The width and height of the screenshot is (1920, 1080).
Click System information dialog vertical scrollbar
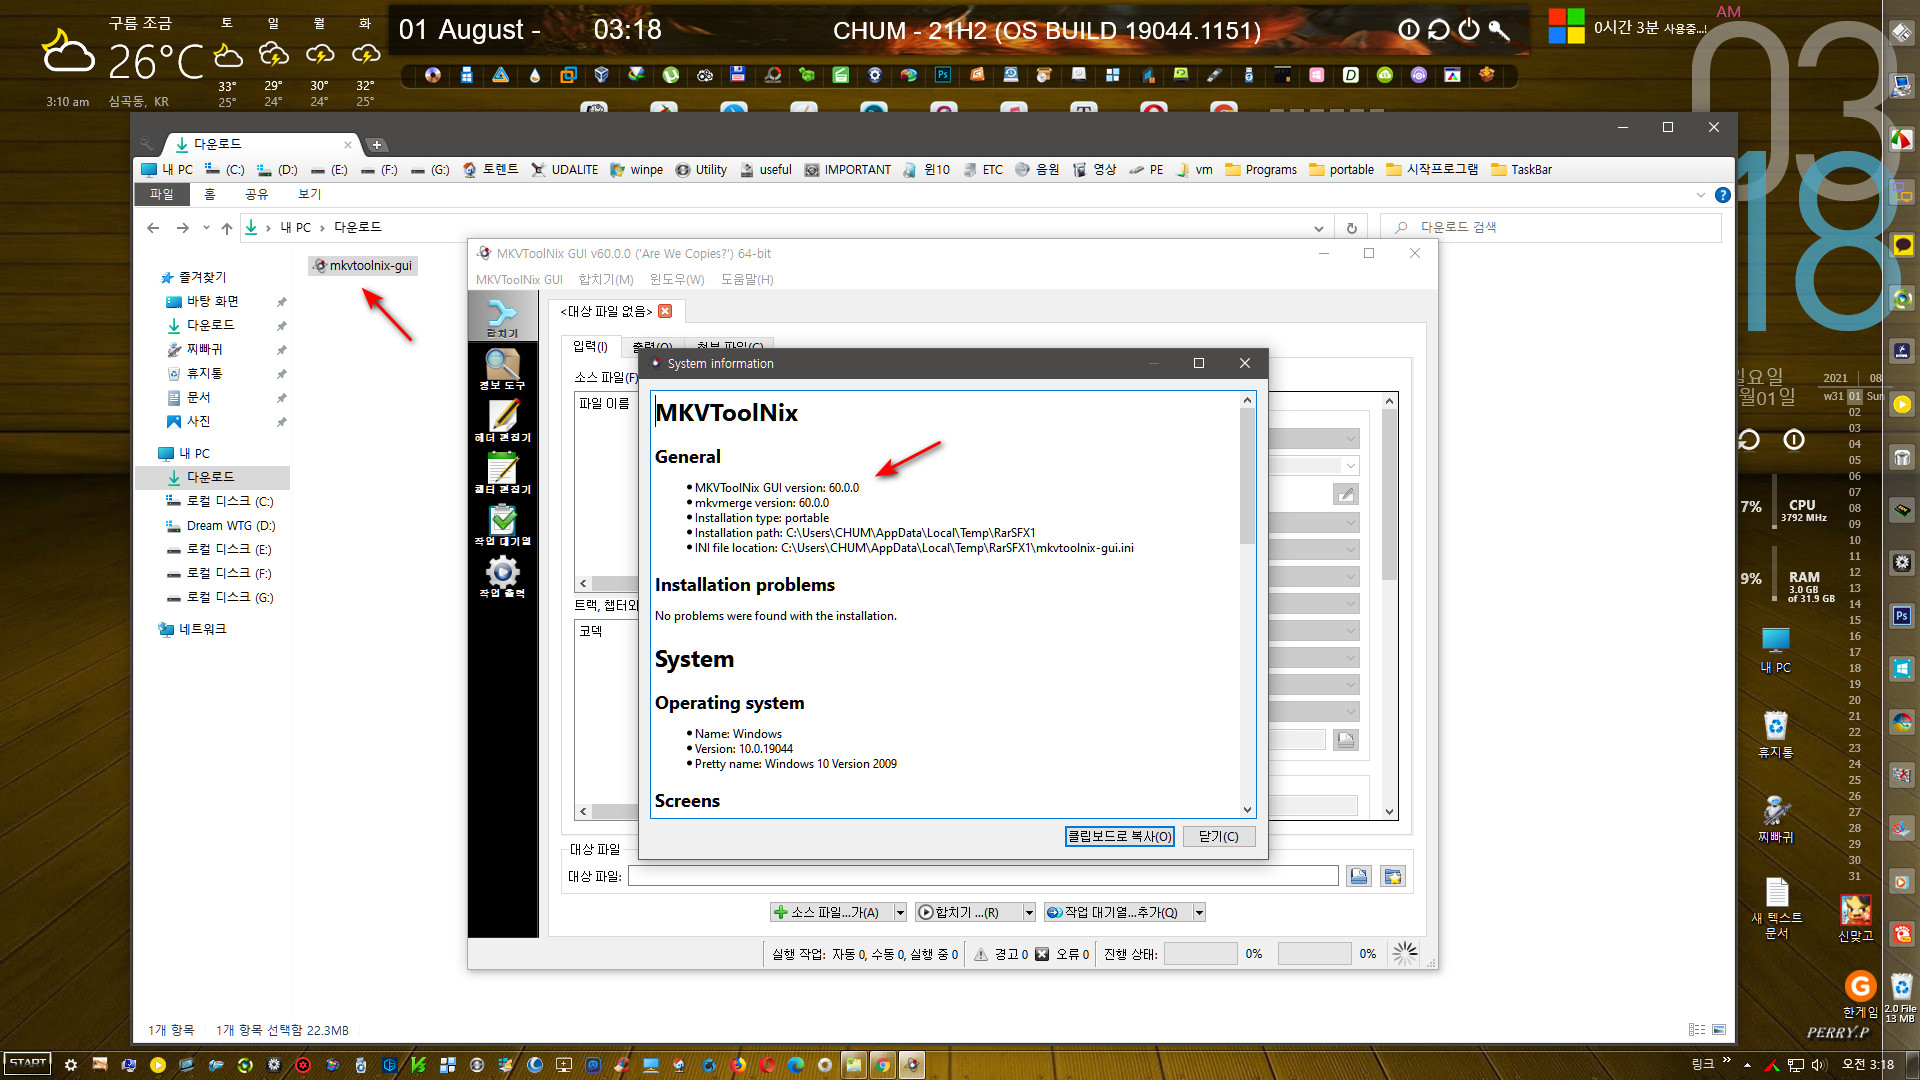tap(1247, 475)
